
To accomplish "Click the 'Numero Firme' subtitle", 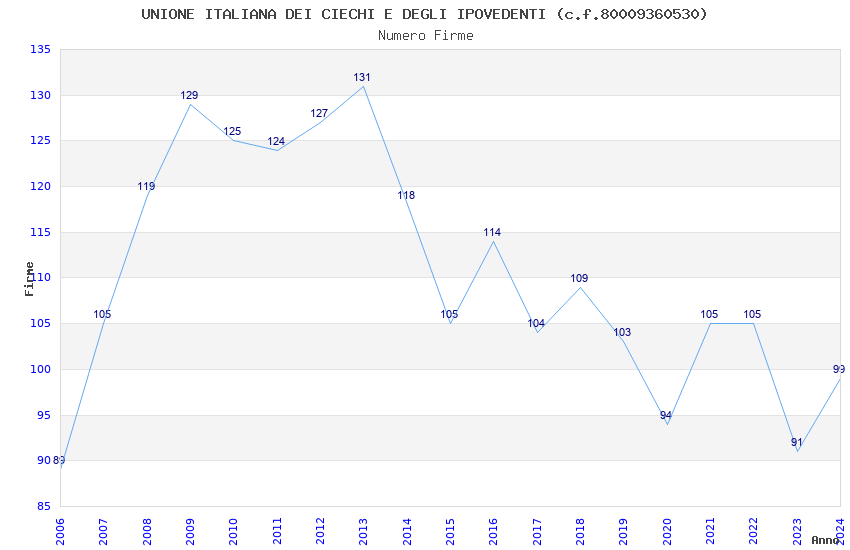I will tap(426, 36).
